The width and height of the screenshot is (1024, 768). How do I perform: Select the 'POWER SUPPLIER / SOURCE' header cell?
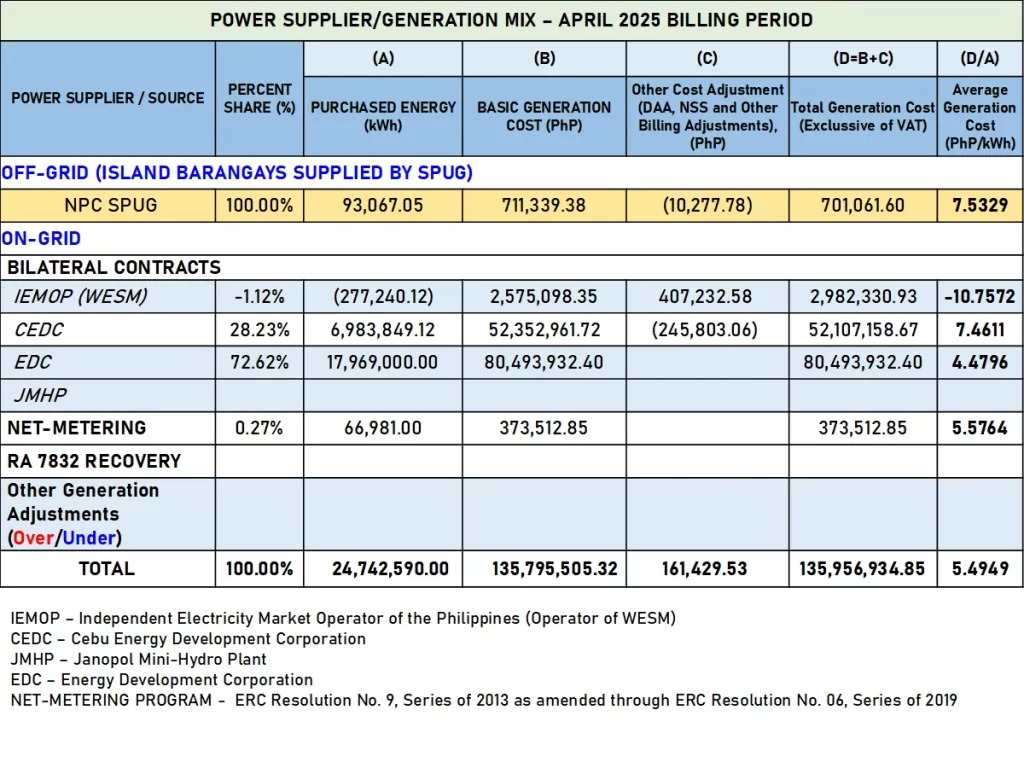click(108, 98)
